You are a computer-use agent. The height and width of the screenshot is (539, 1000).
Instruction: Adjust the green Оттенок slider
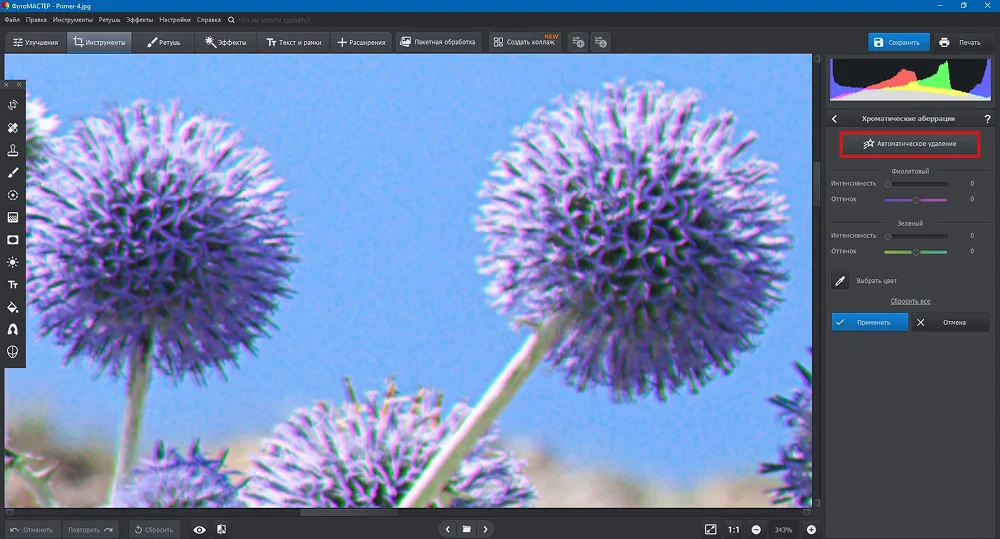[x=916, y=252]
